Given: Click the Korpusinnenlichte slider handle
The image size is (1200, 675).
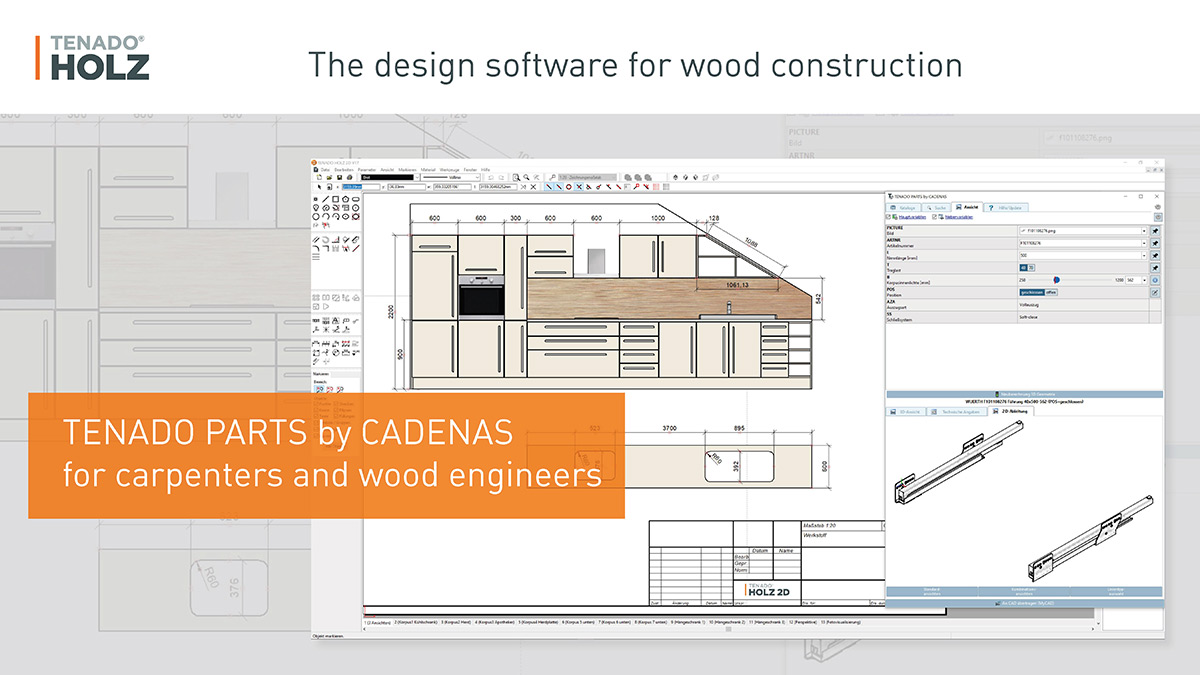Looking at the screenshot, I should (1057, 280).
